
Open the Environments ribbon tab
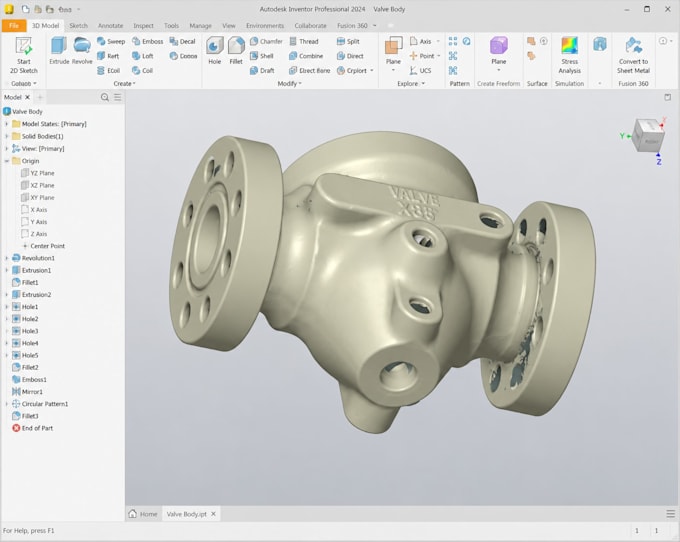click(265, 26)
